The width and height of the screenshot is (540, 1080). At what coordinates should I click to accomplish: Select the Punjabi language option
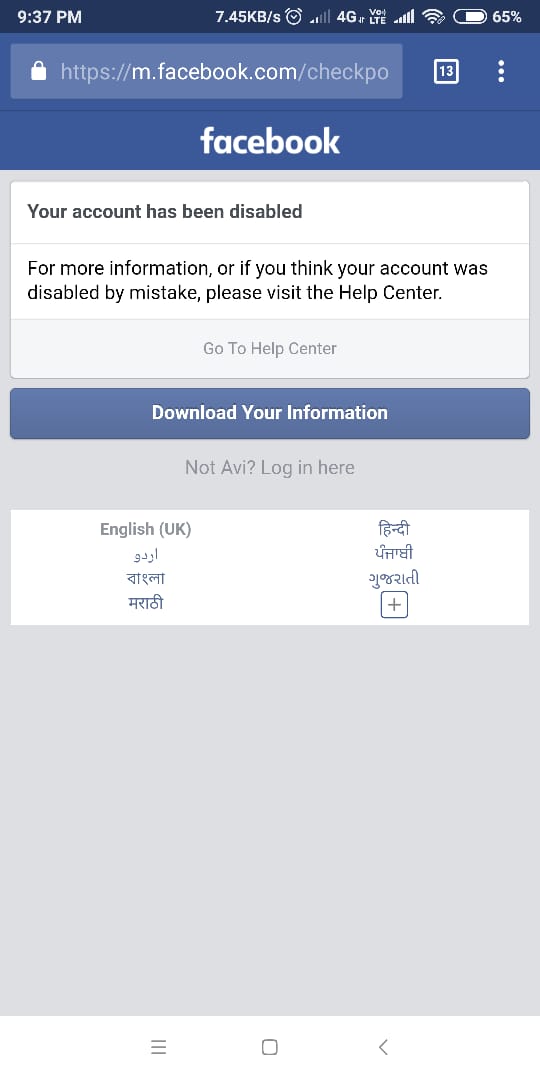395,553
